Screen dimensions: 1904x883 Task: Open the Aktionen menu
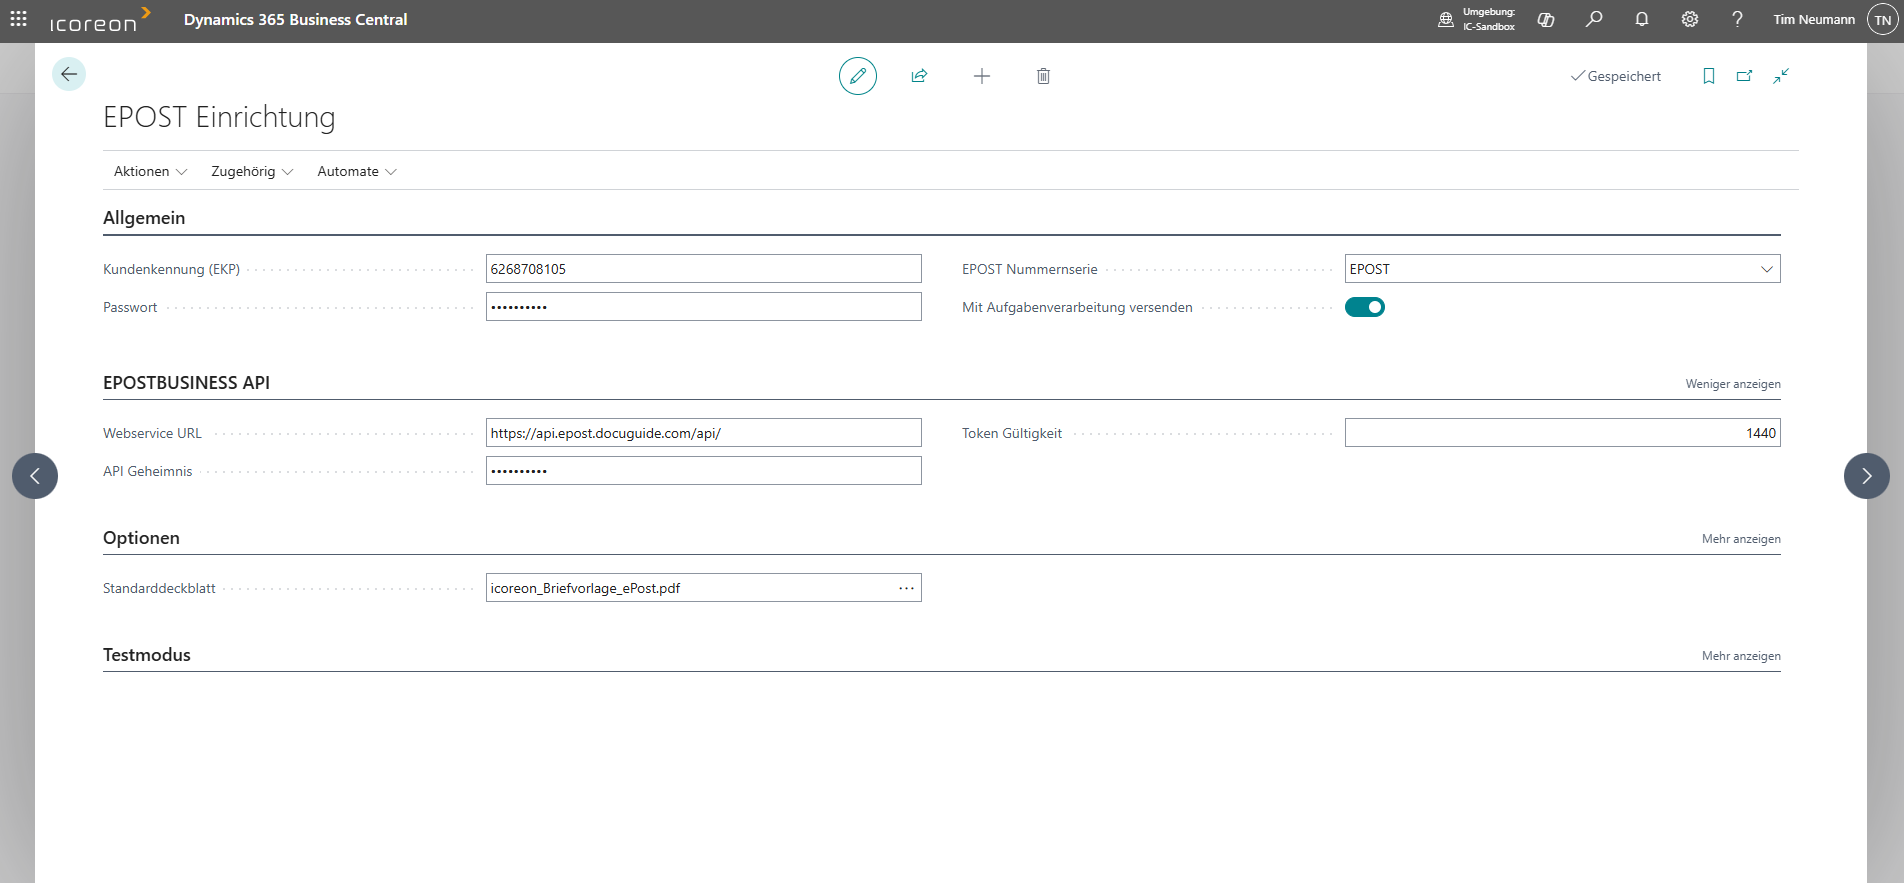(x=150, y=171)
